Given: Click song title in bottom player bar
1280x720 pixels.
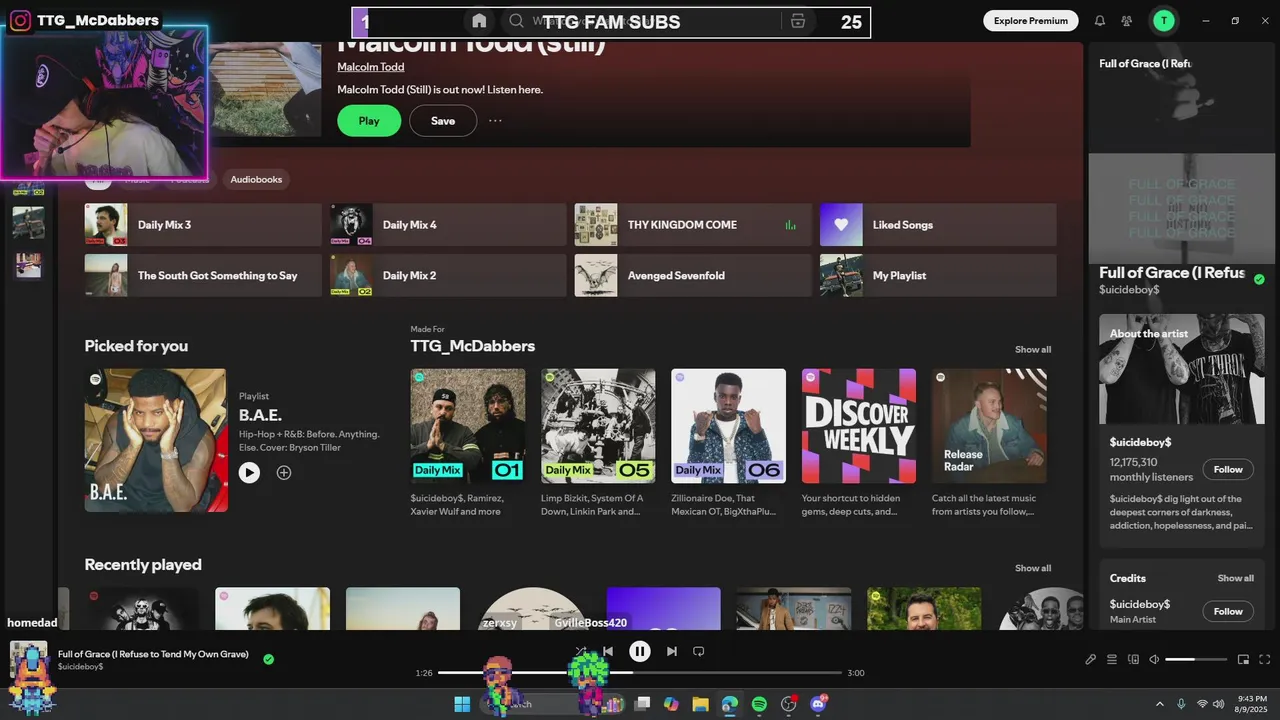Looking at the screenshot, I should click(x=153, y=654).
